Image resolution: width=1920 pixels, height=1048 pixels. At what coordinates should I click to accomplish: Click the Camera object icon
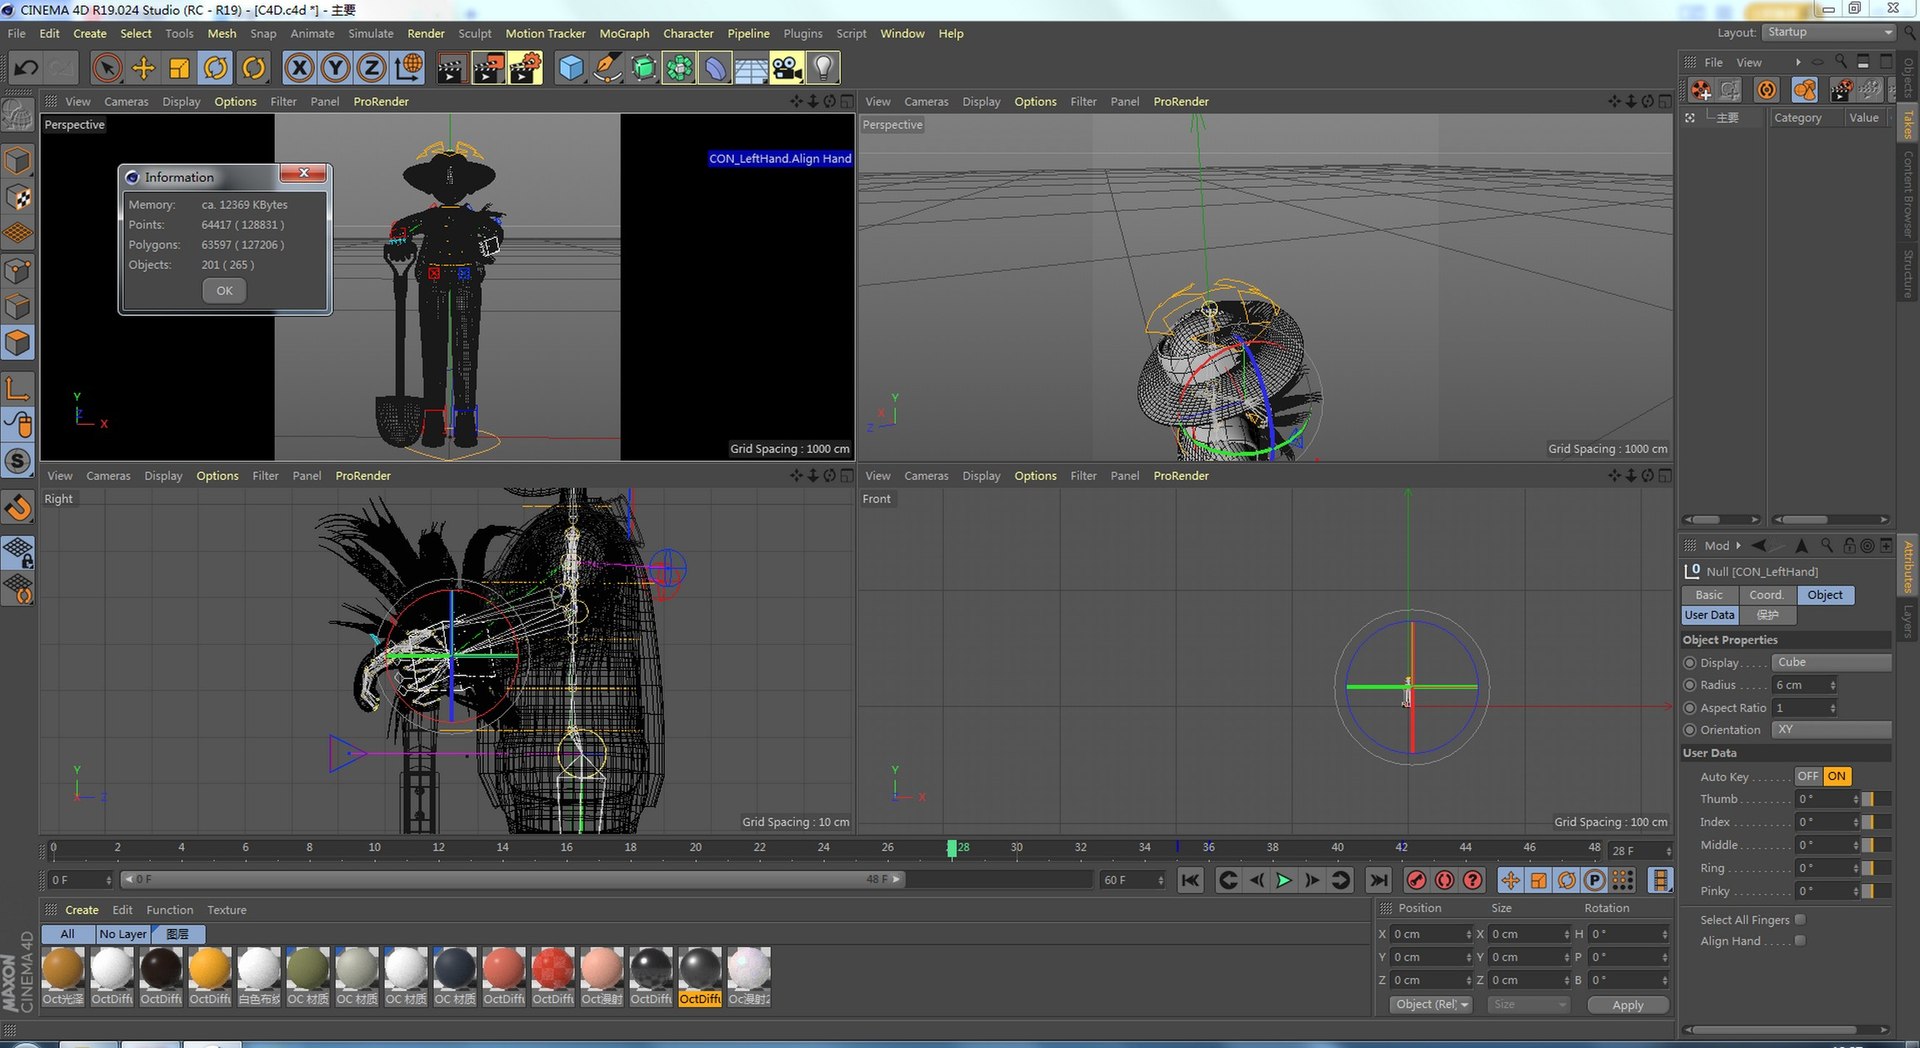[787, 68]
